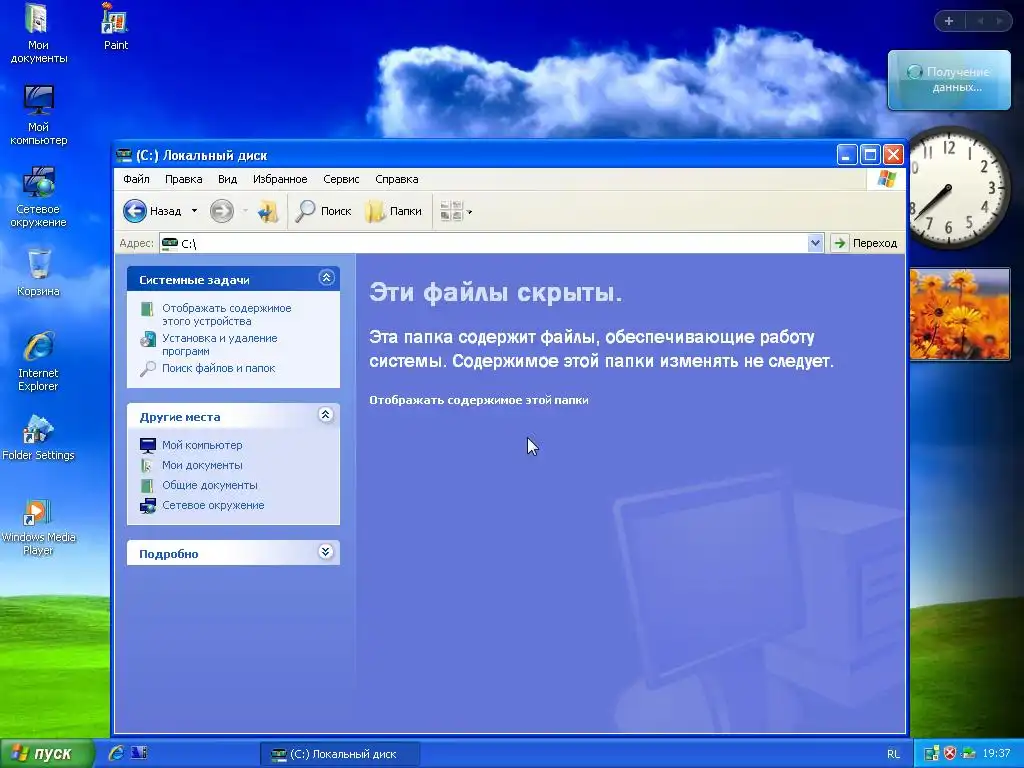Click Поиск файлов и папок link
The height and width of the screenshot is (768, 1024).
pos(218,368)
